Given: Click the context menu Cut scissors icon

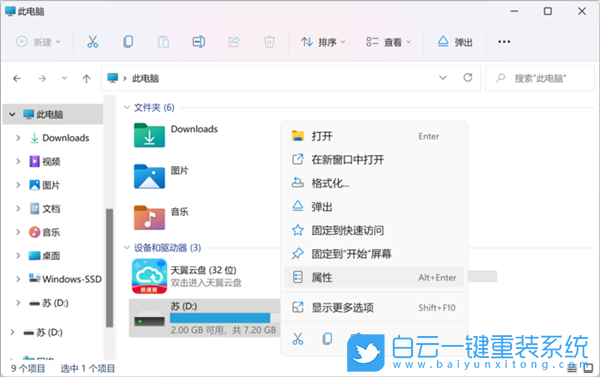Looking at the screenshot, I should [x=298, y=339].
